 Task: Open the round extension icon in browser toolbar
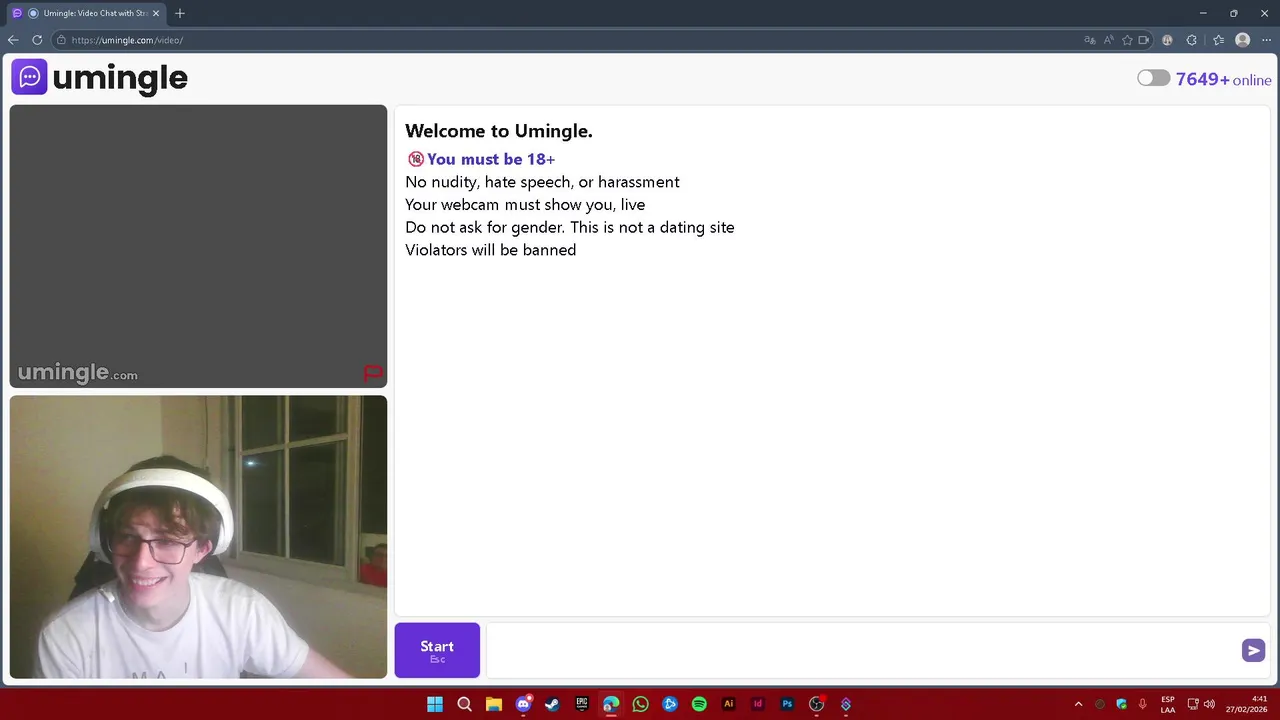(1167, 40)
